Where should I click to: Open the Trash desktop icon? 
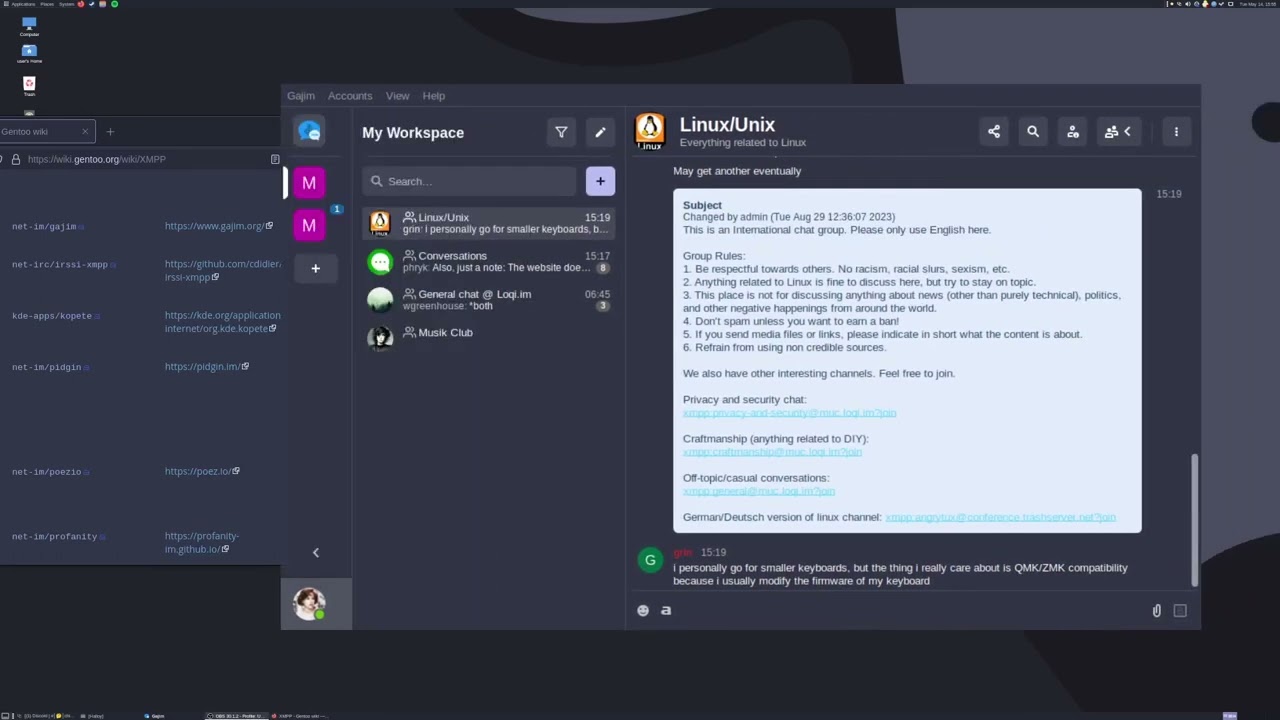pos(29,86)
